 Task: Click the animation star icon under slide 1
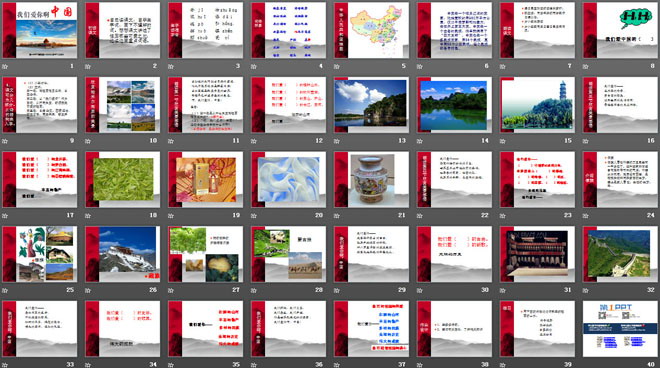(5, 66)
